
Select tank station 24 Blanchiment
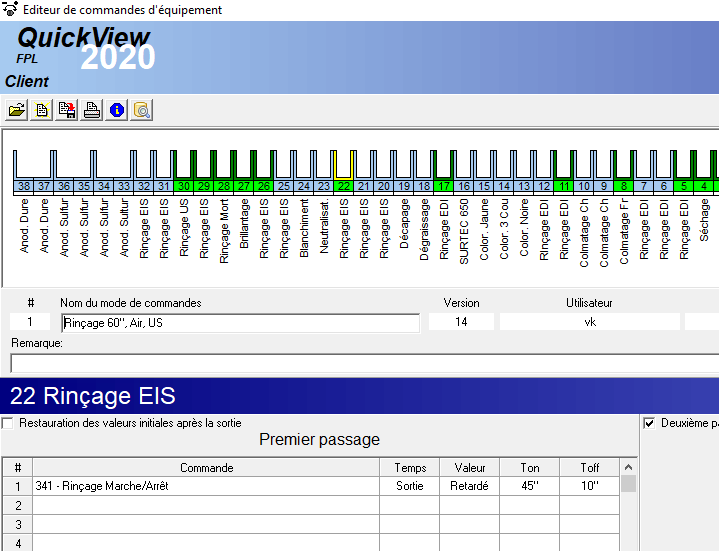304,186
